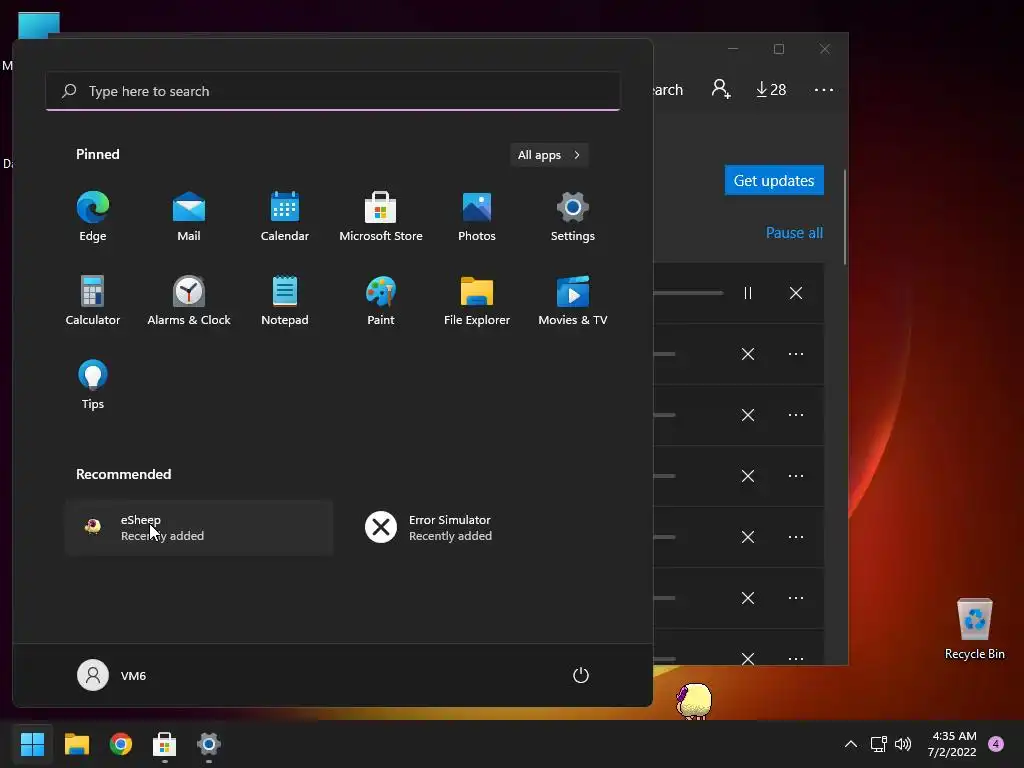The width and height of the screenshot is (1024, 768).
Task: Open the 28 downloads indicator in Store
Action: [771, 89]
